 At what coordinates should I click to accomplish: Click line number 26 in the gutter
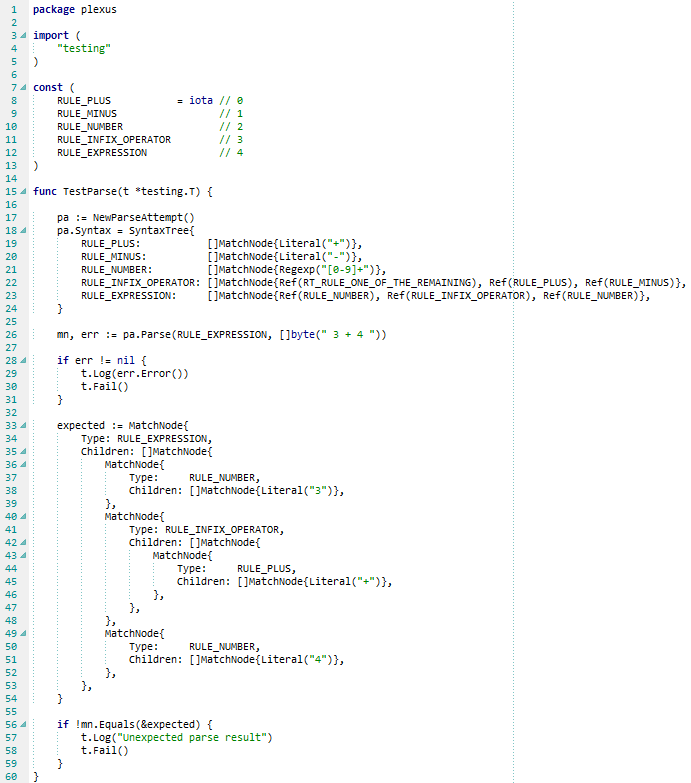[9, 335]
